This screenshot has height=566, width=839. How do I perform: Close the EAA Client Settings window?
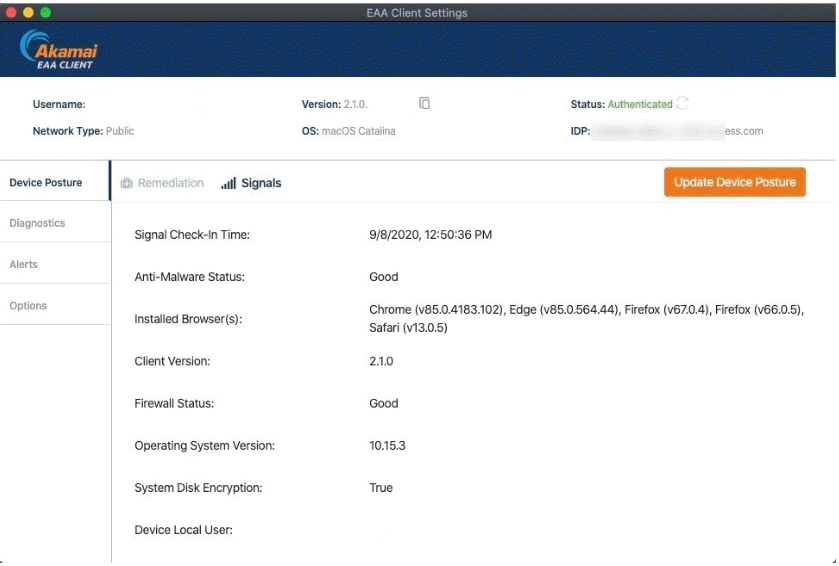click(12, 13)
